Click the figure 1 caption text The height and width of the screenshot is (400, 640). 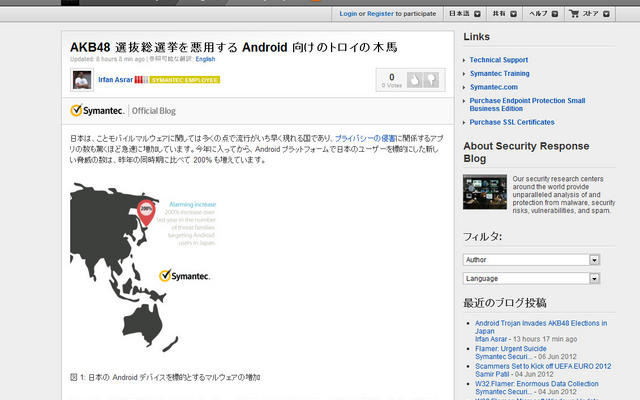[165, 377]
